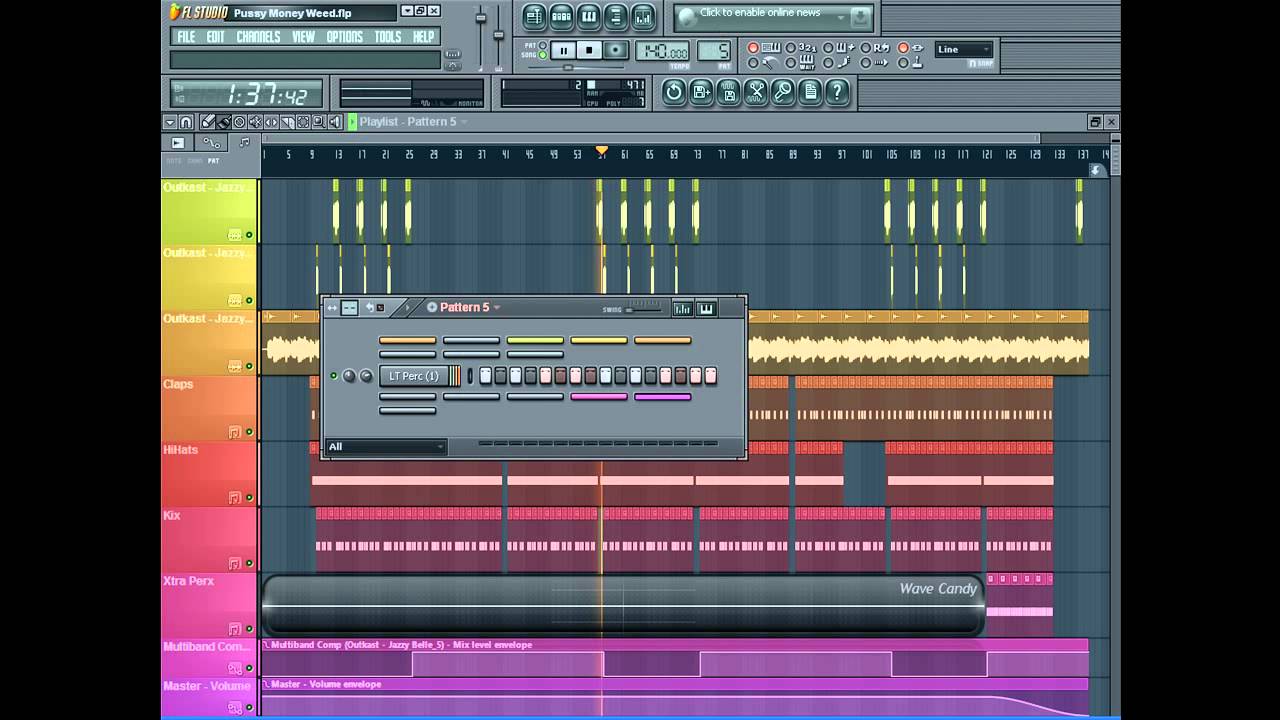This screenshot has height=720, width=1280.
Task: Toggle Playlist magnet snap button
Action: (x=186, y=122)
